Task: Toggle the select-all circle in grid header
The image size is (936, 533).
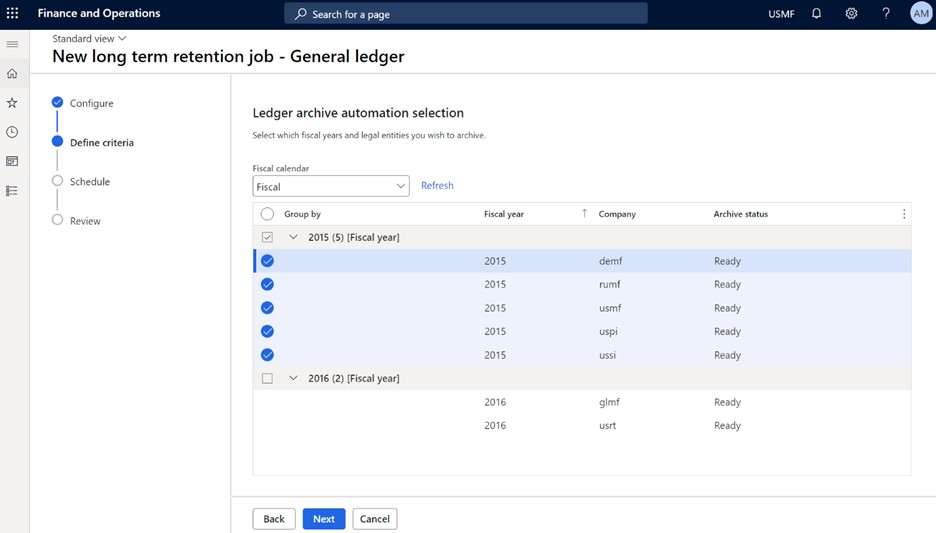Action: 267,214
